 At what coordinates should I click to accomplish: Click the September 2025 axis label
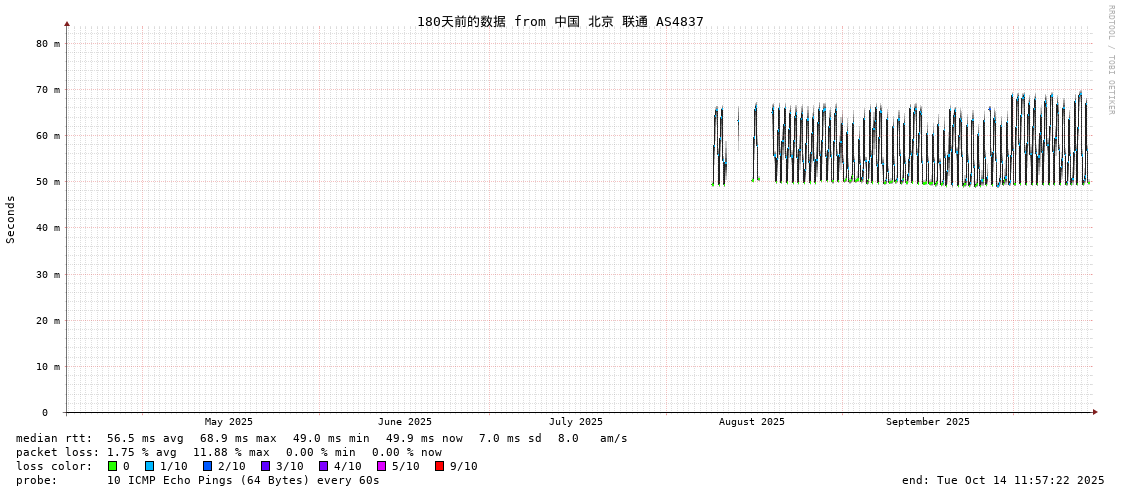[928, 422]
